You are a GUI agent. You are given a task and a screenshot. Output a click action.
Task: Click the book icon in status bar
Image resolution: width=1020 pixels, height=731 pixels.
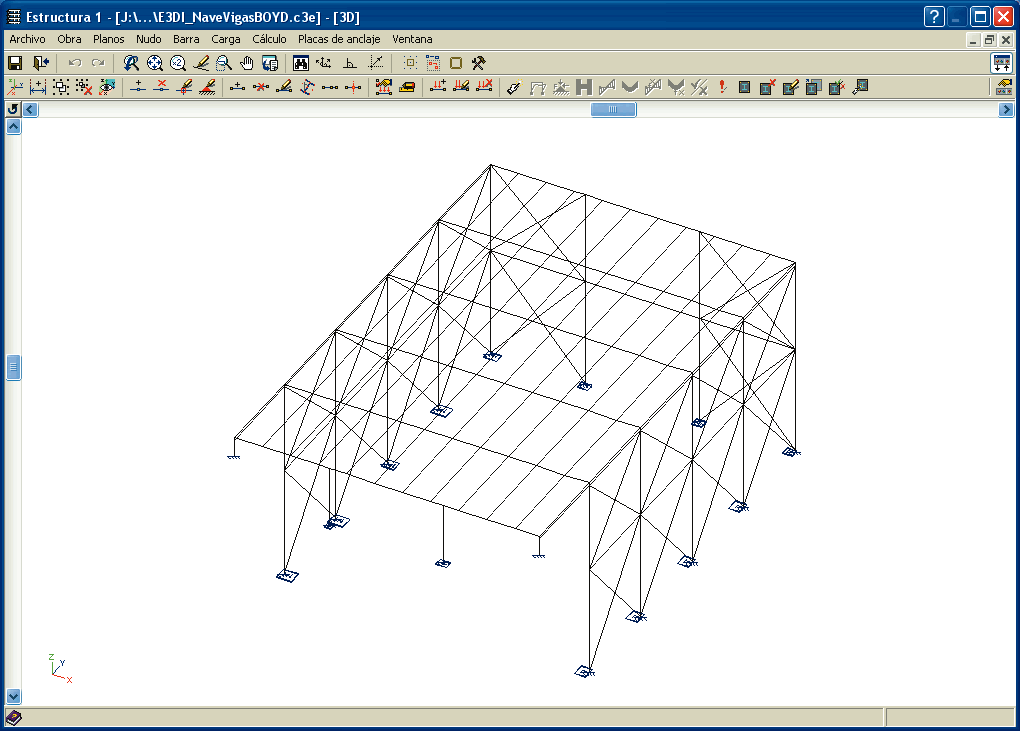[x=14, y=718]
